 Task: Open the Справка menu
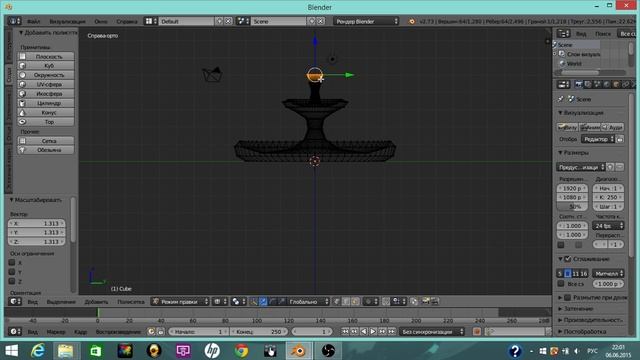point(127,21)
